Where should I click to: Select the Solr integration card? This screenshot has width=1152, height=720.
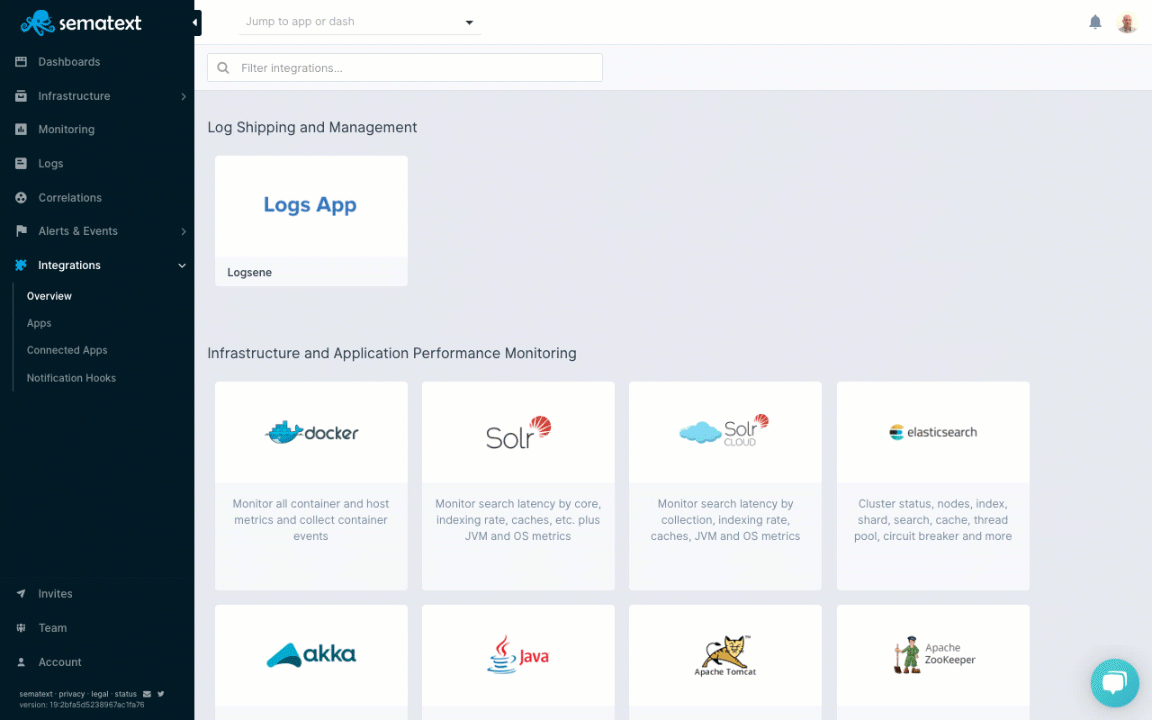518,486
